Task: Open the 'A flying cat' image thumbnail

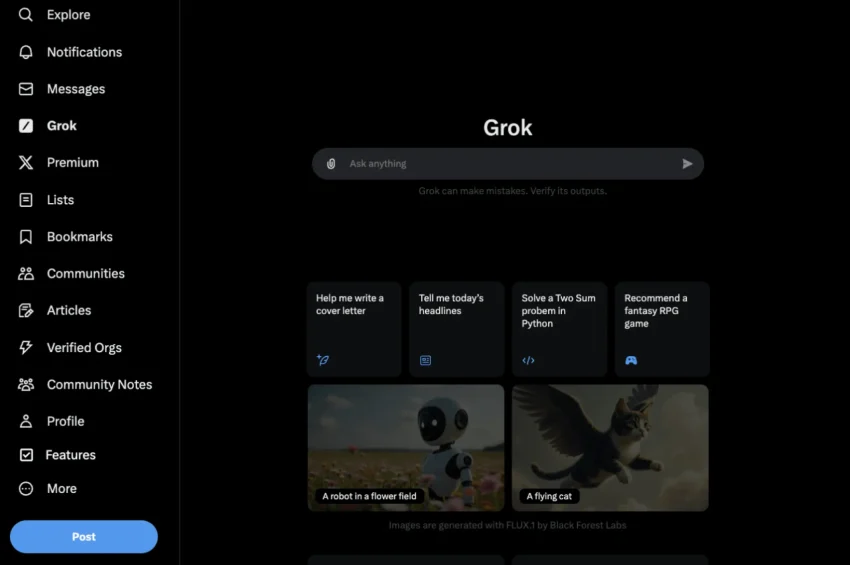Action: point(610,447)
